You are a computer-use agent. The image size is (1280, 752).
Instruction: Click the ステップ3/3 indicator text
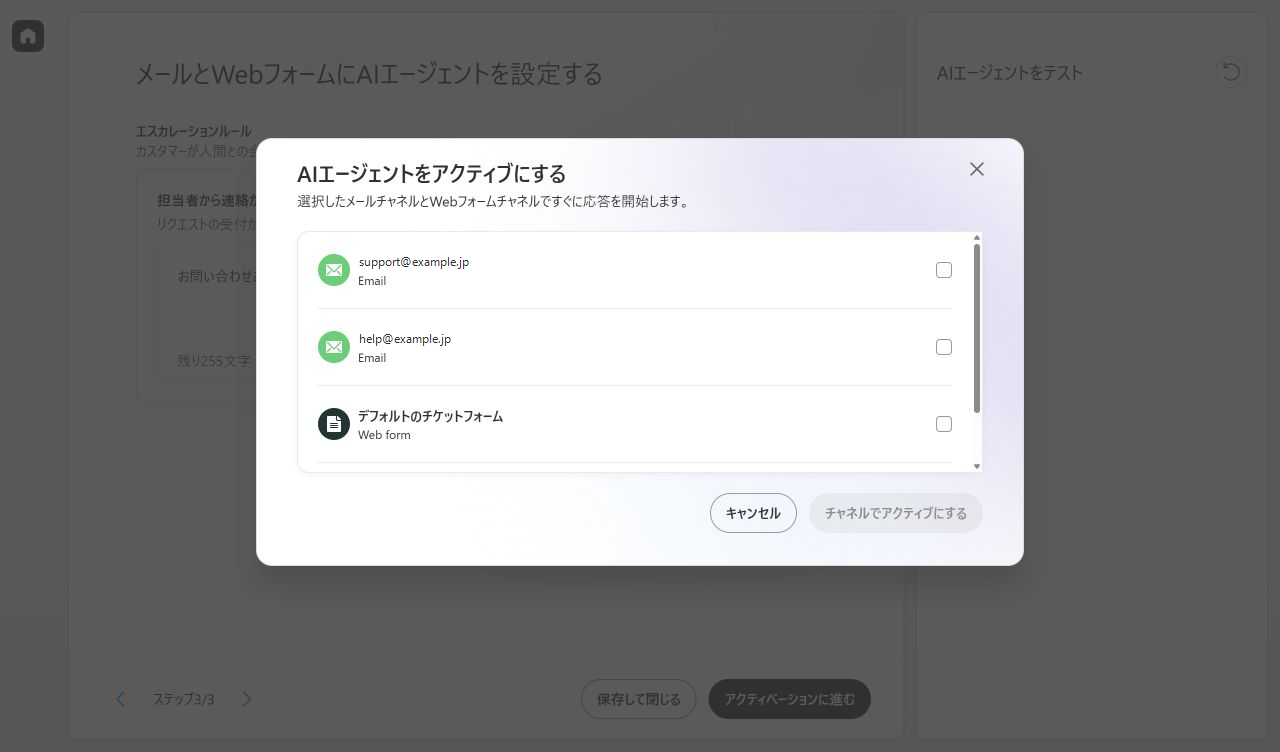(183, 699)
